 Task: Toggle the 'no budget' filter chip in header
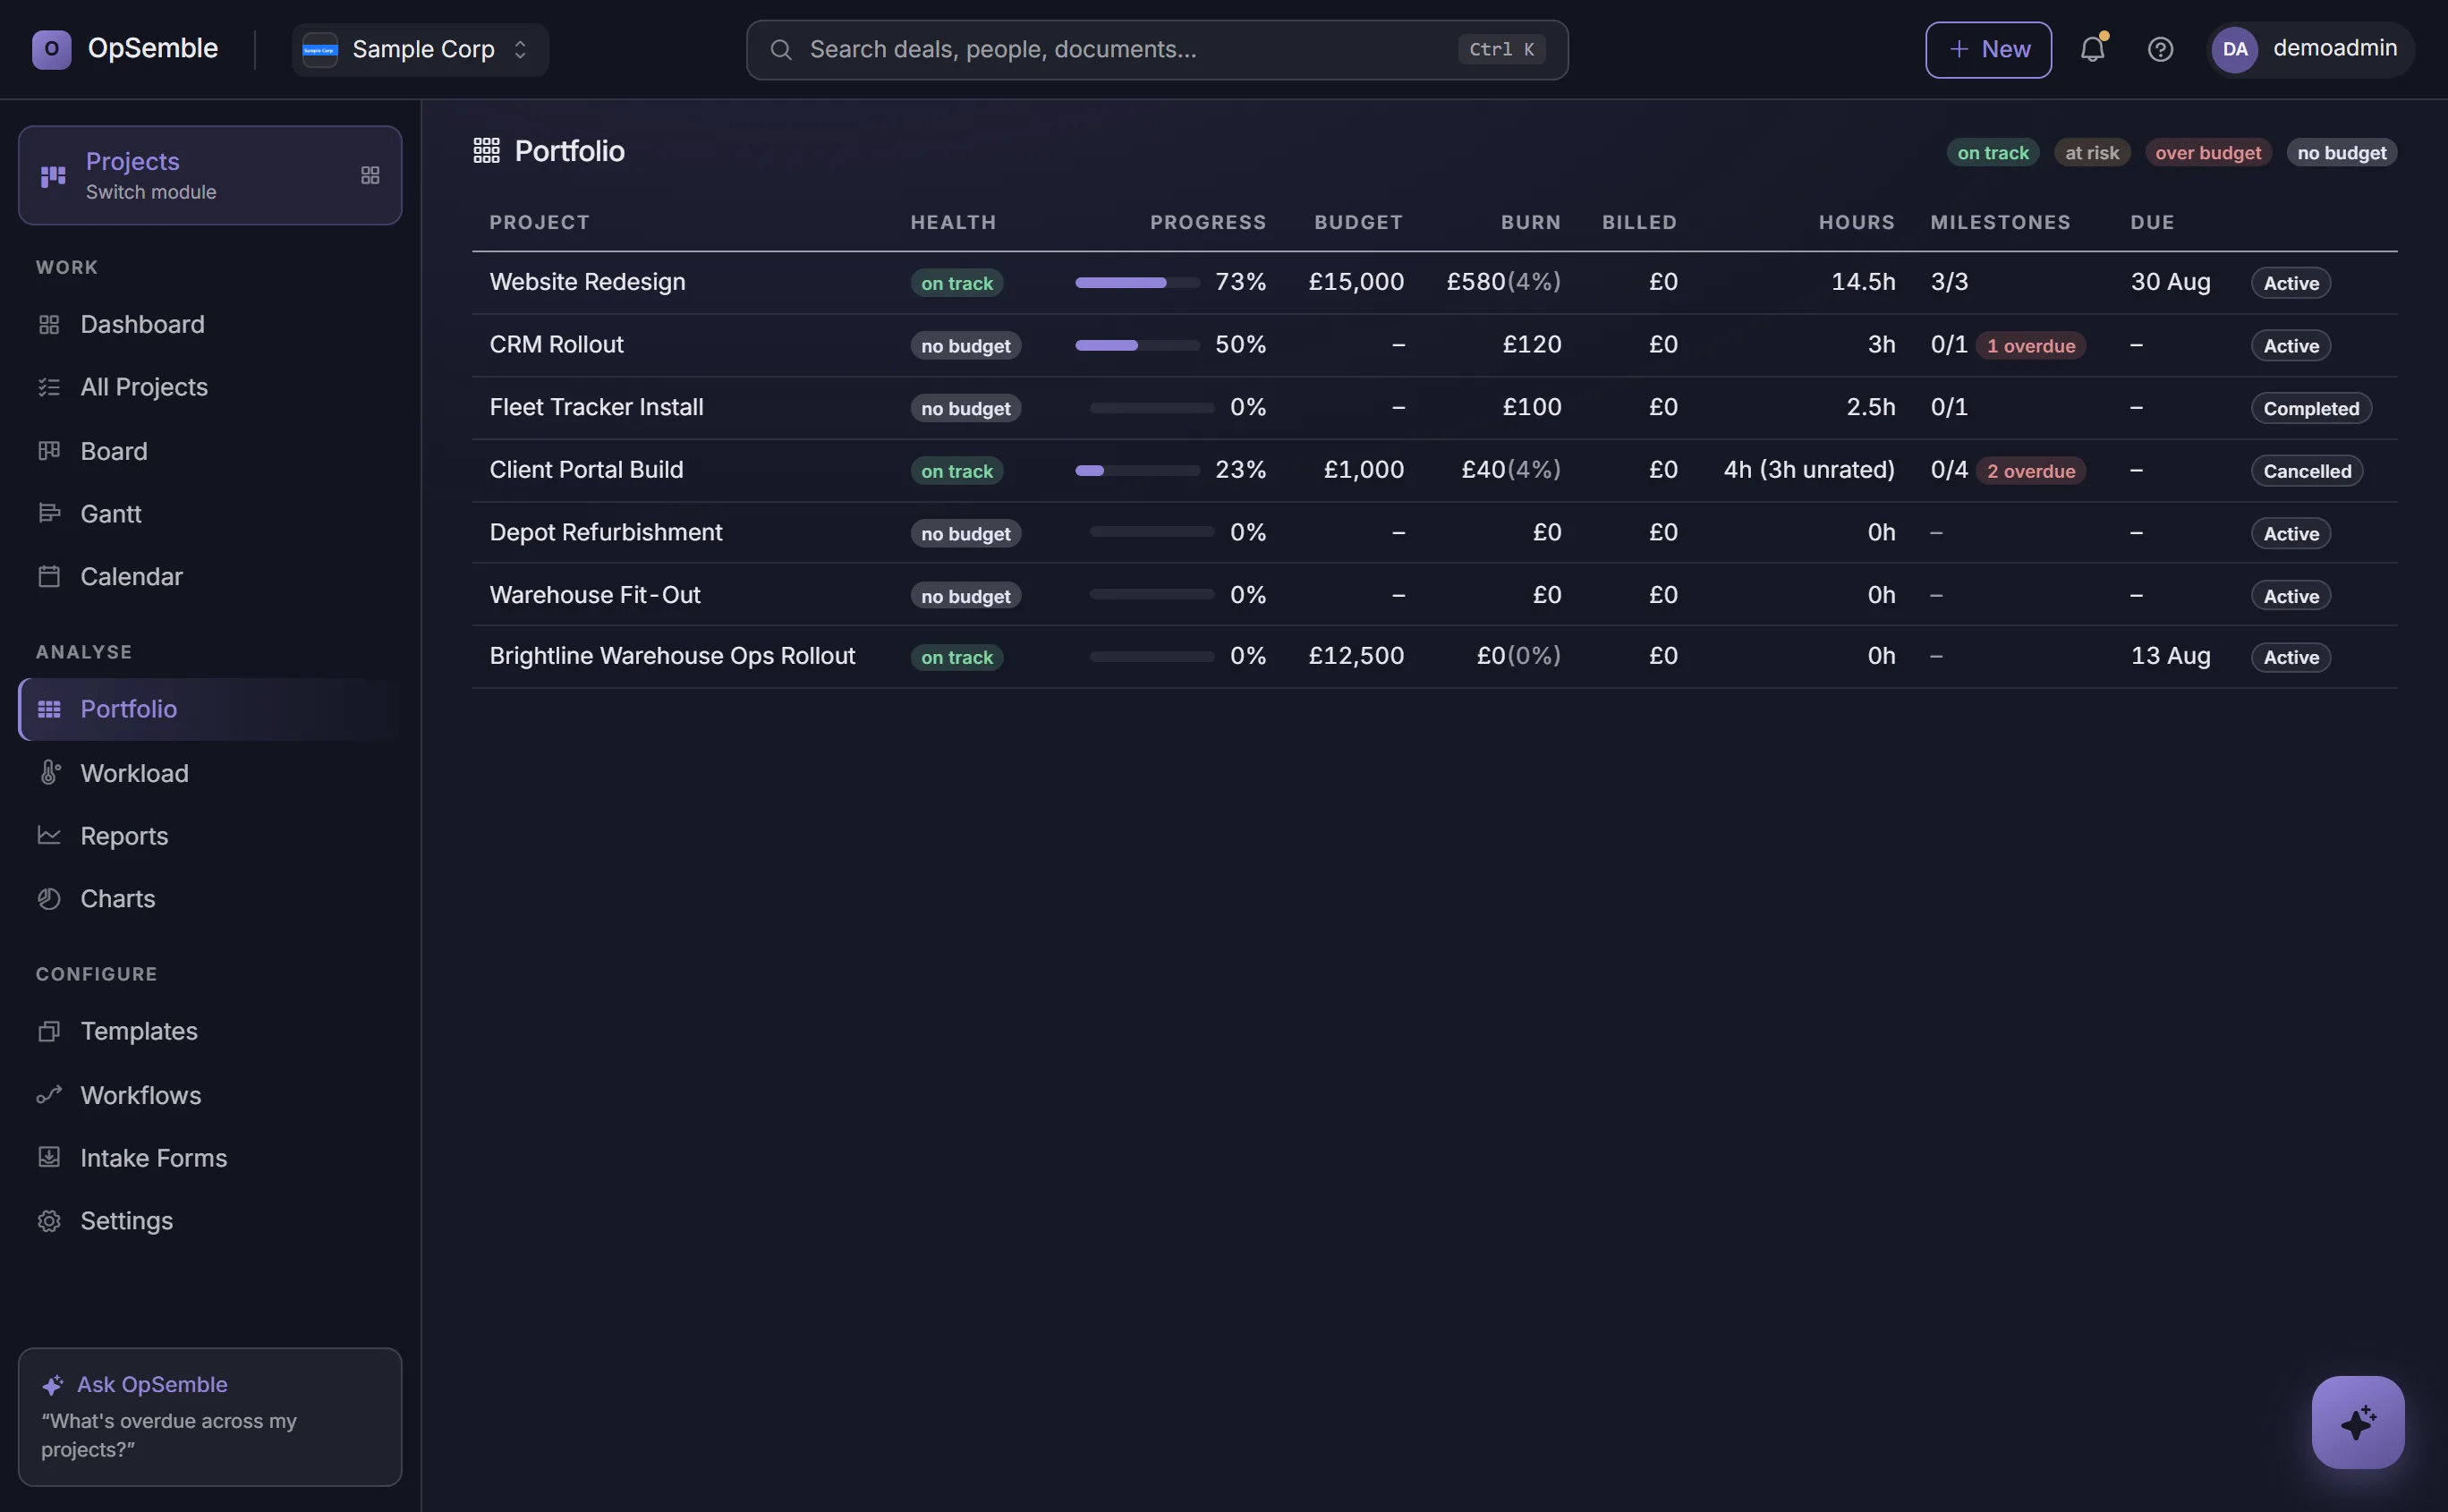[x=2341, y=152]
